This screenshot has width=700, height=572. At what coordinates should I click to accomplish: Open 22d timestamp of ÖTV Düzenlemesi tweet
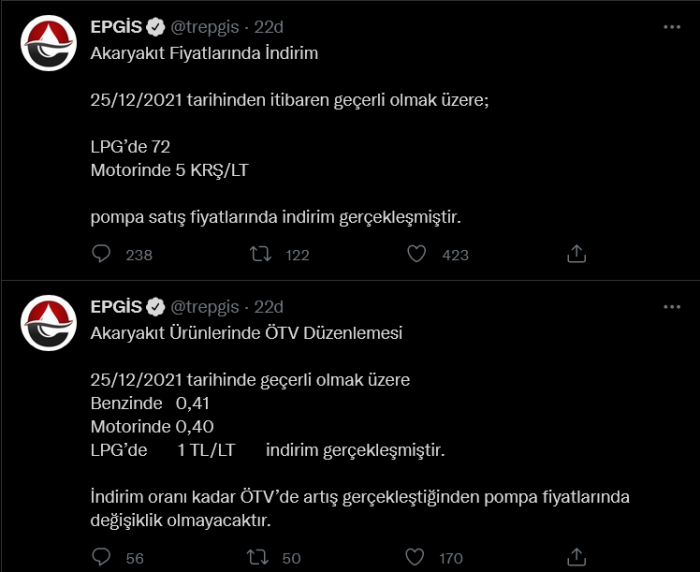point(269,307)
